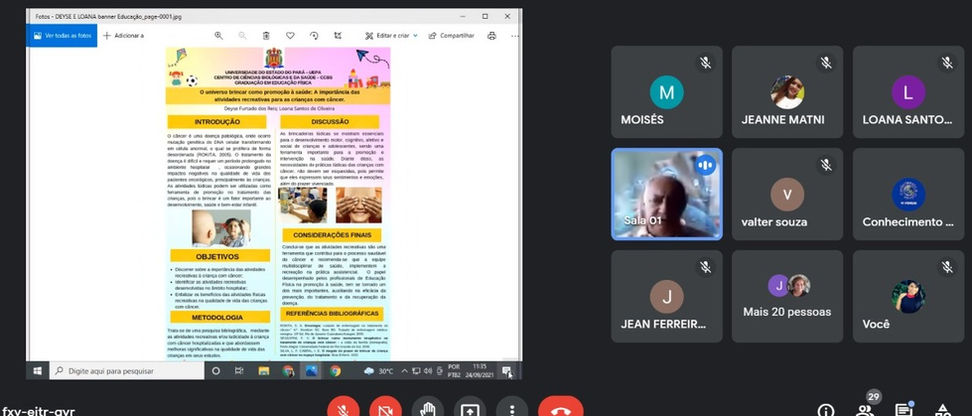
Task: Click the volume speaker icon in system tray
Action: coord(428,371)
